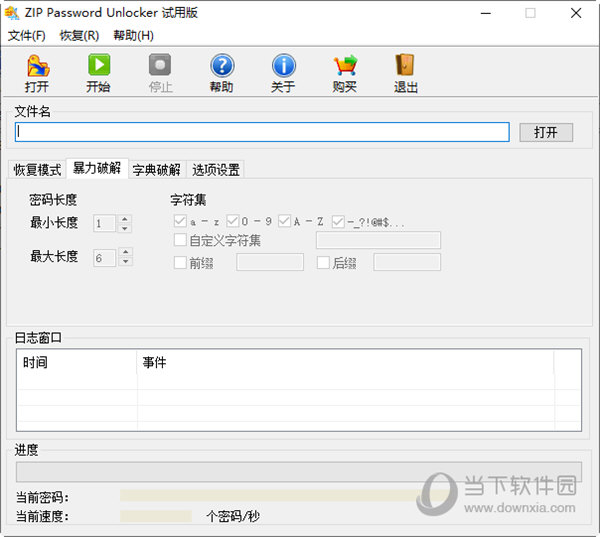Toggle the 0 - 9 charset checkbox
Screen dimensions: 600x537
tap(232, 221)
